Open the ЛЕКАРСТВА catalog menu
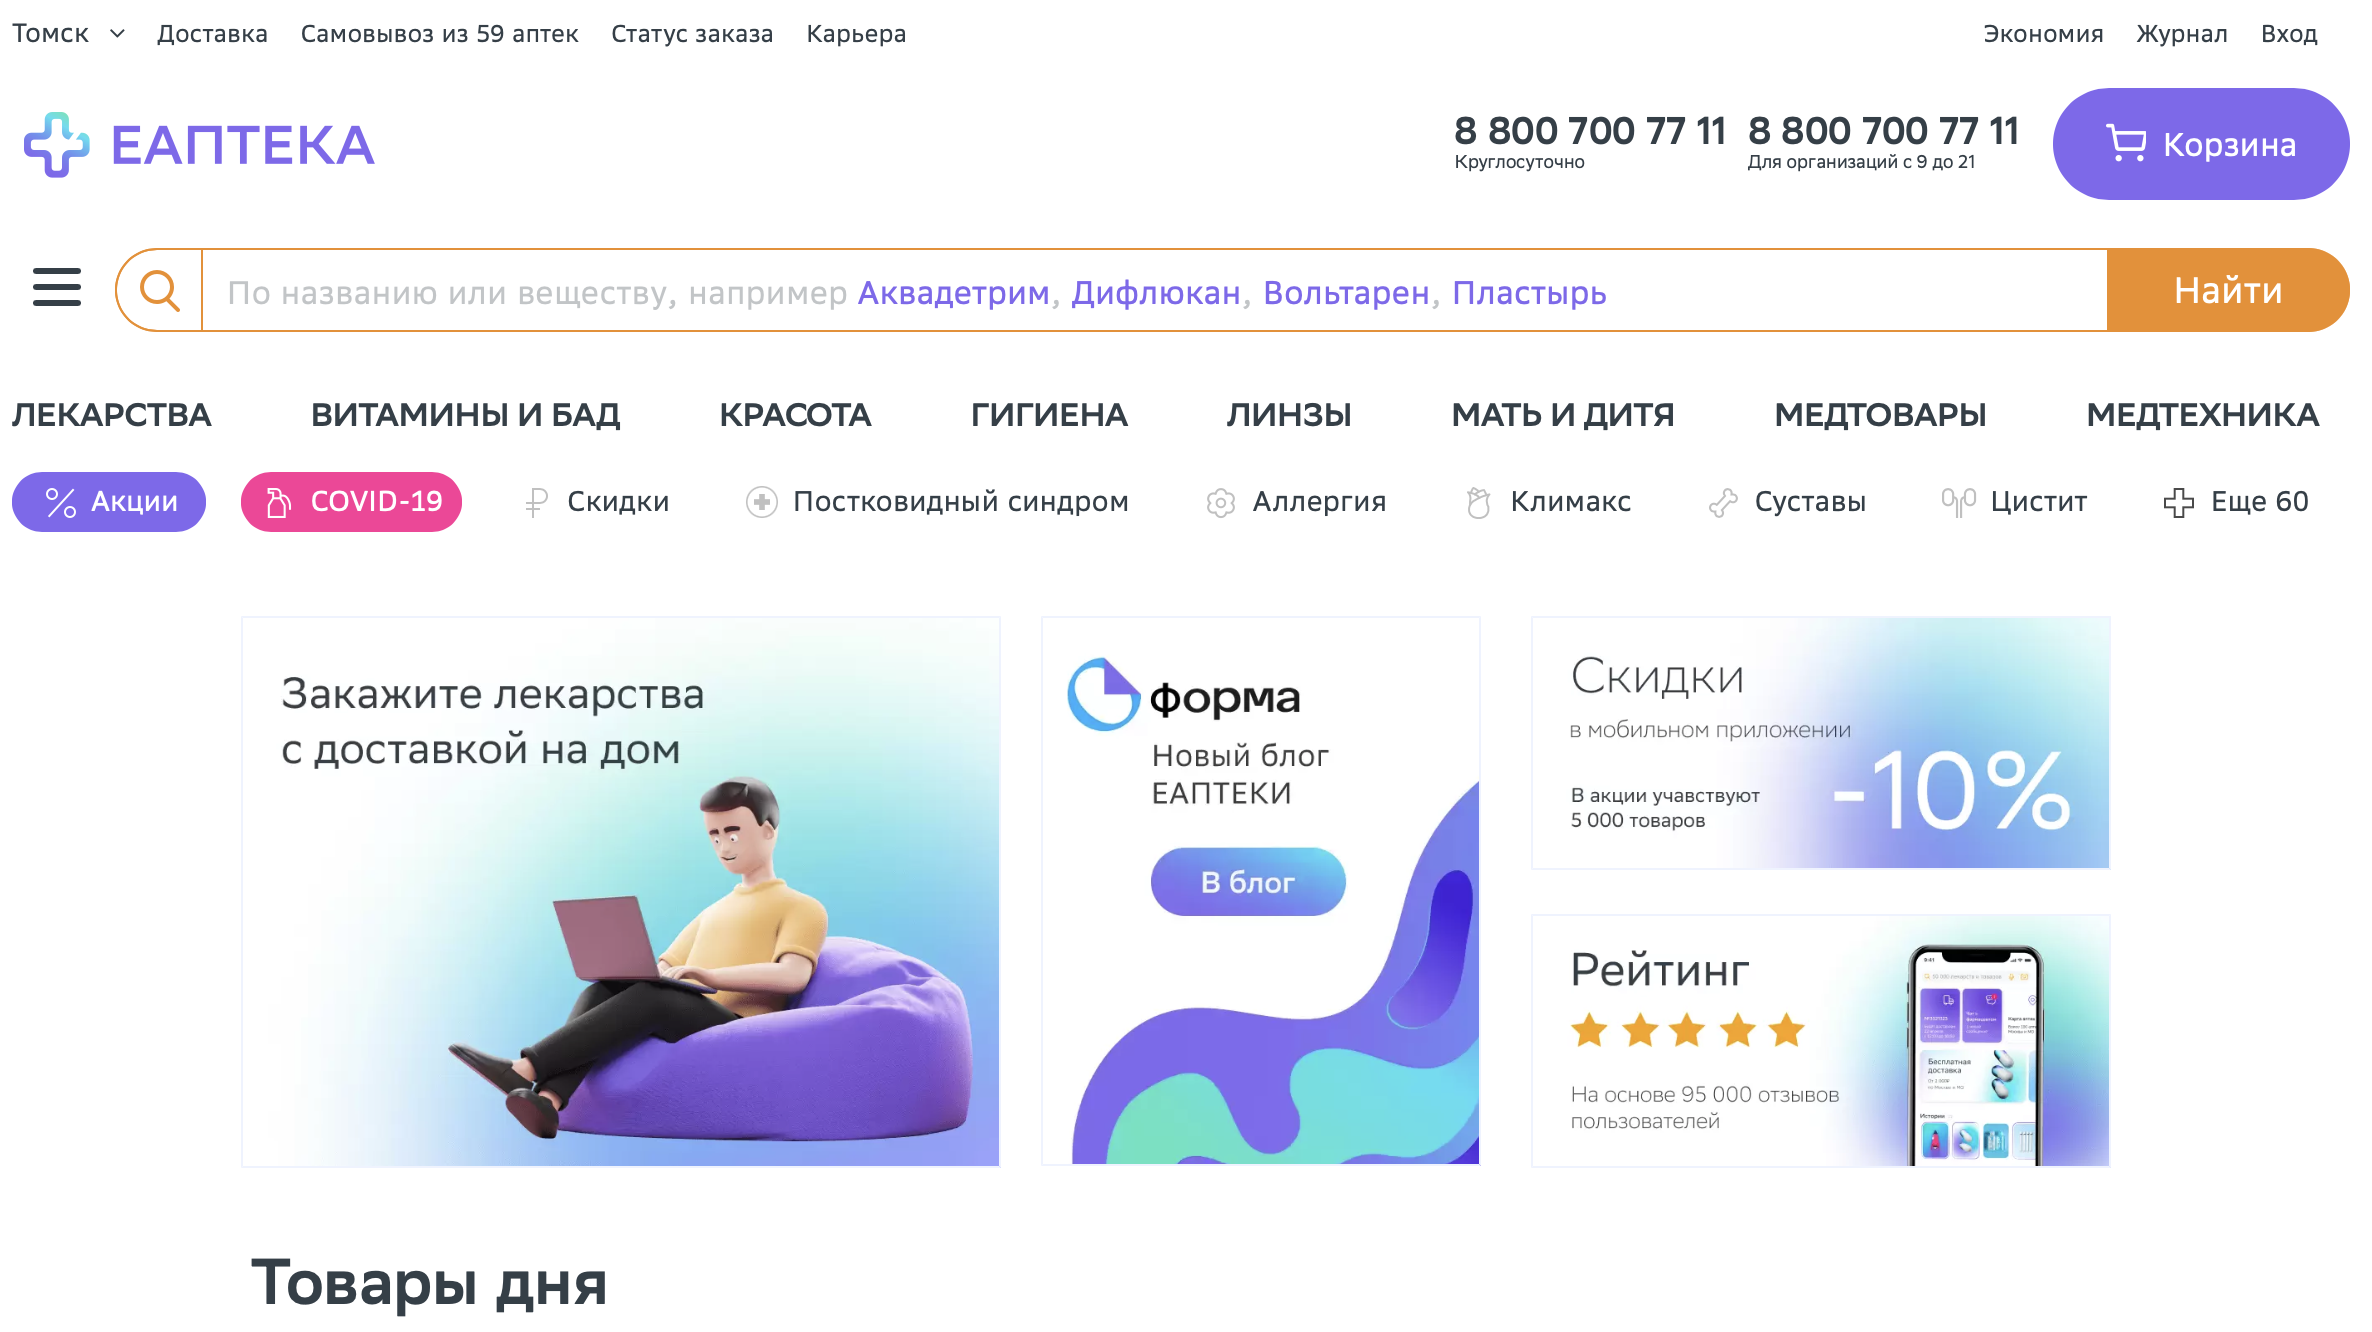Viewport: 2372px width, 1332px height. click(x=111, y=415)
